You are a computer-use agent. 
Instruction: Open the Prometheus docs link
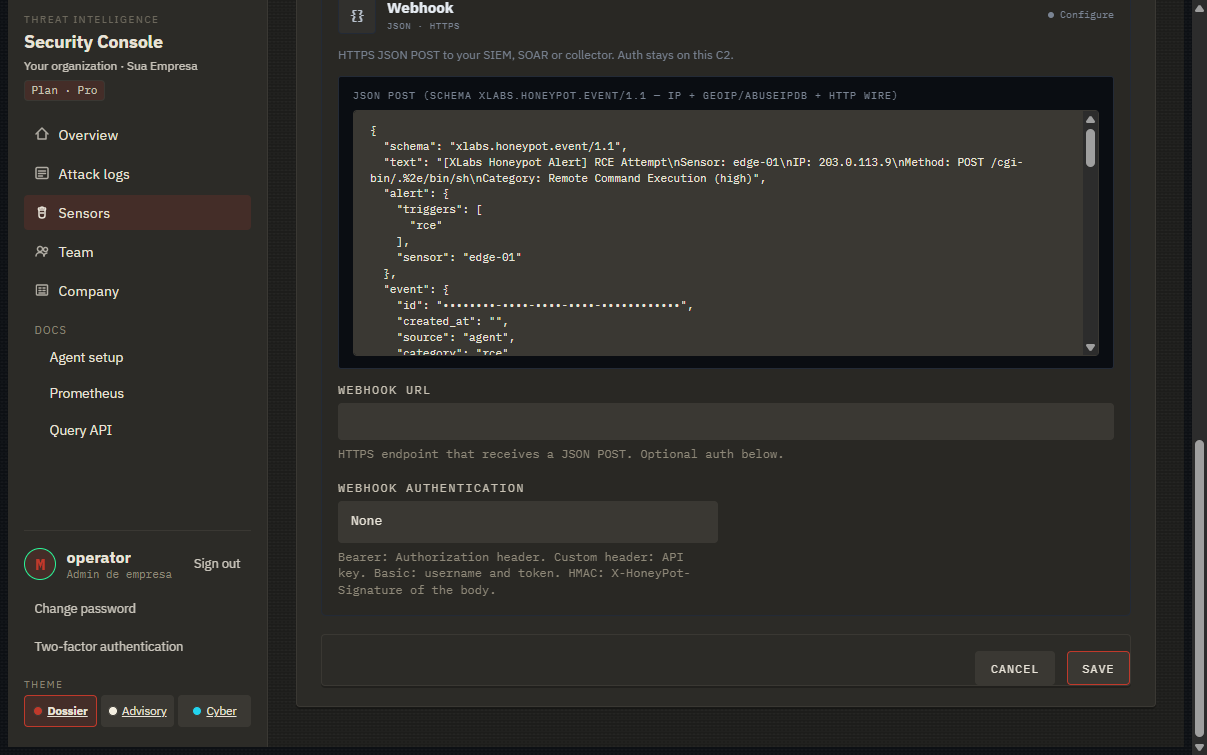[87, 393]
